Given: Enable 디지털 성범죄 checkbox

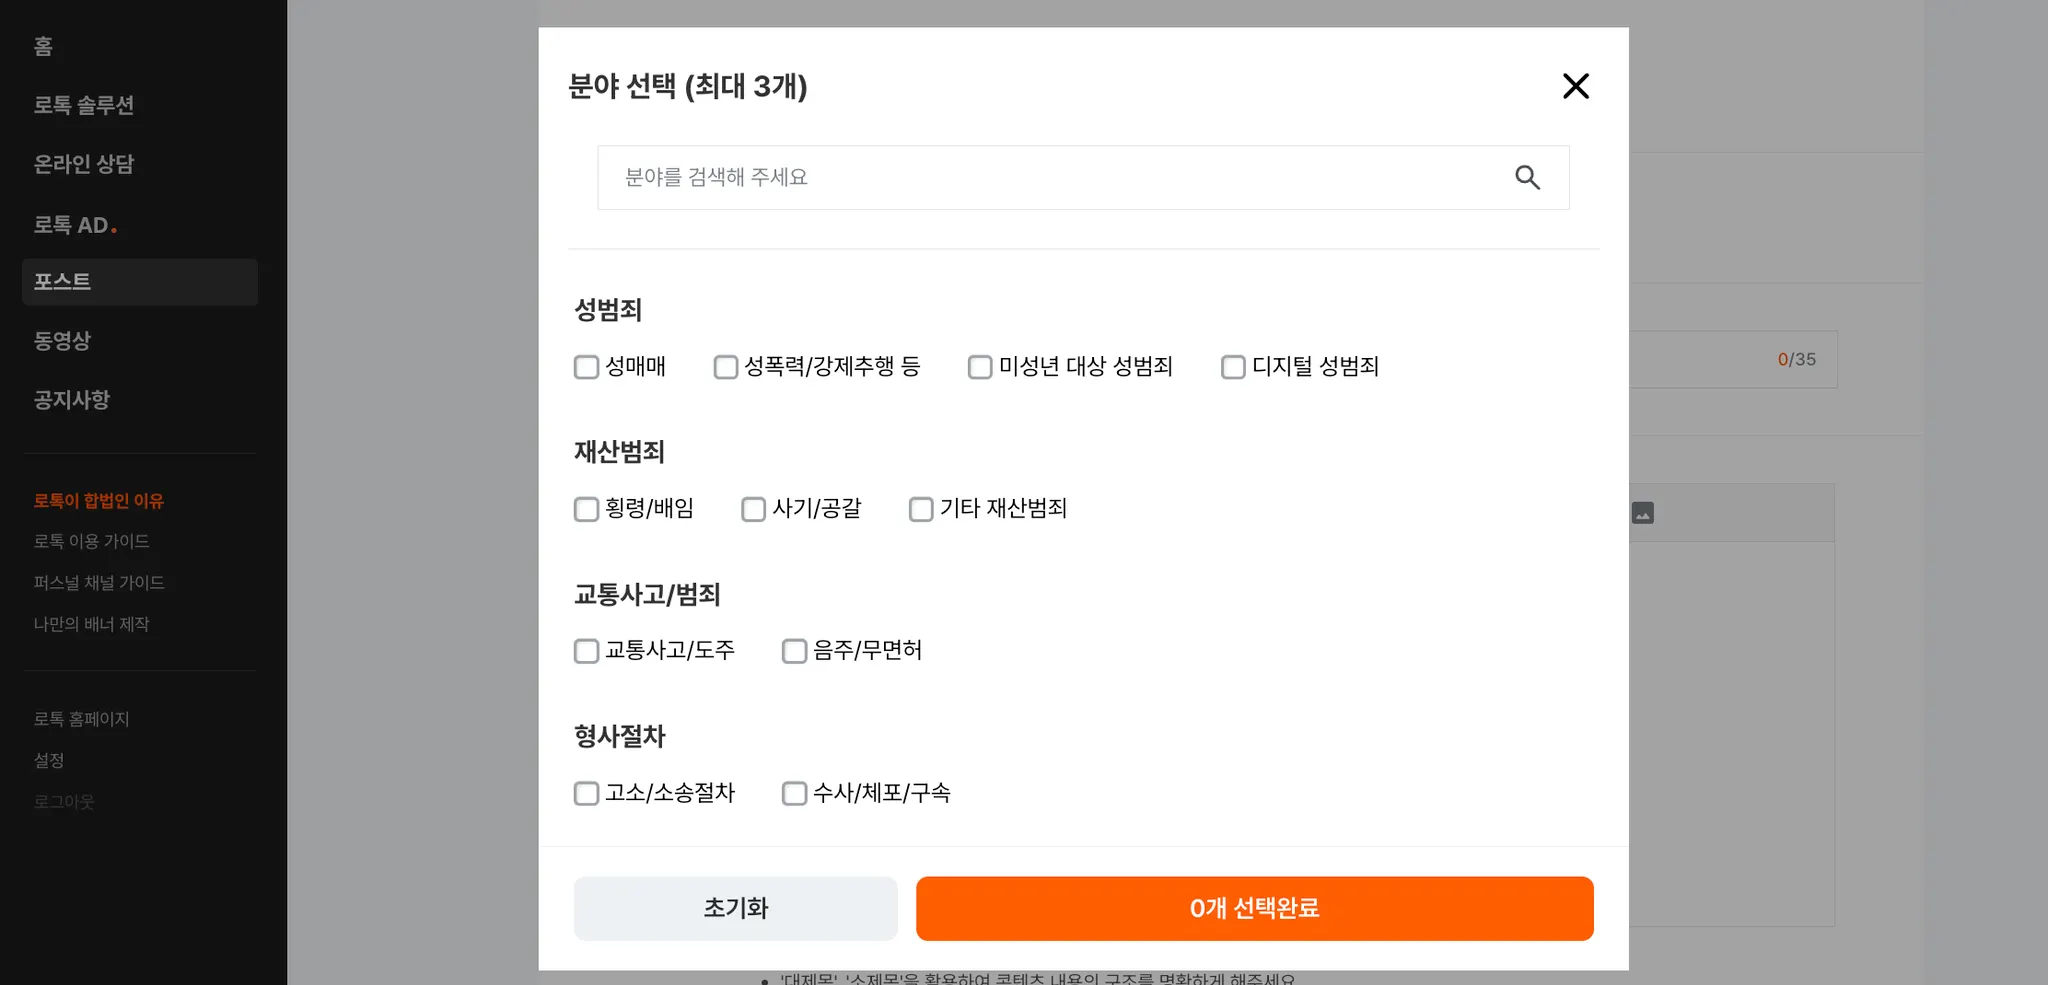Looking at the screenshot, I should click(1233, 367).
